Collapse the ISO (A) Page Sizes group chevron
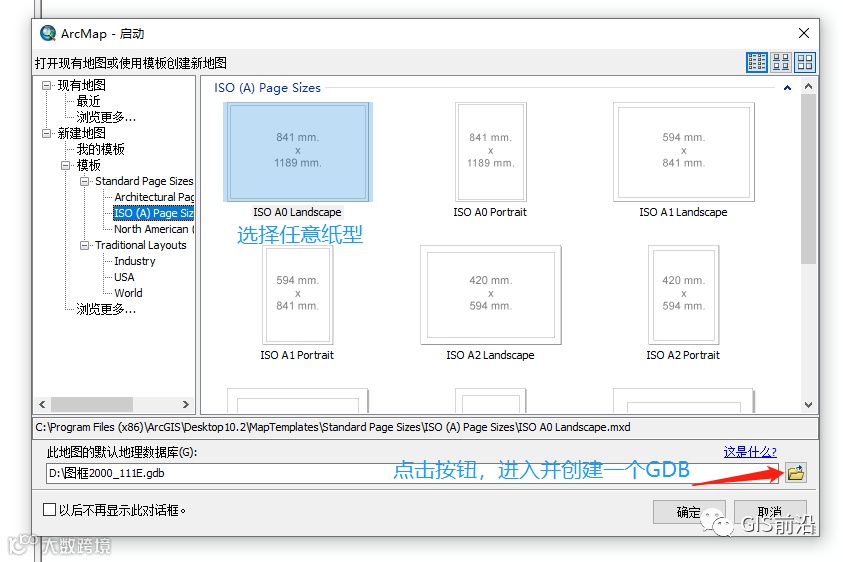 (x=788, y=88)
